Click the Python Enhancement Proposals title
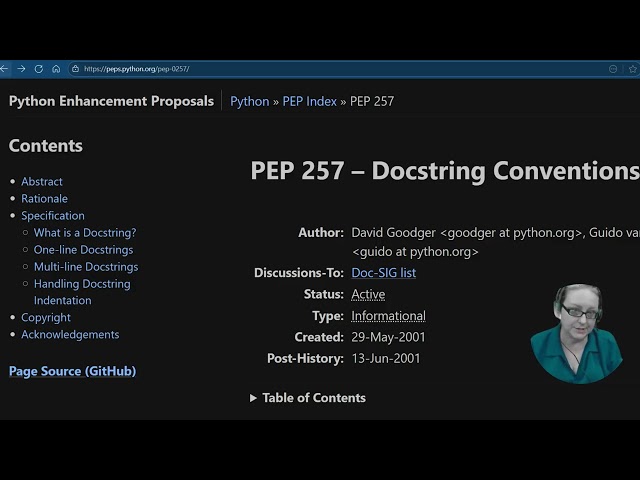The height and width of the screenshot is (480, 640). [x=111, y=101]
